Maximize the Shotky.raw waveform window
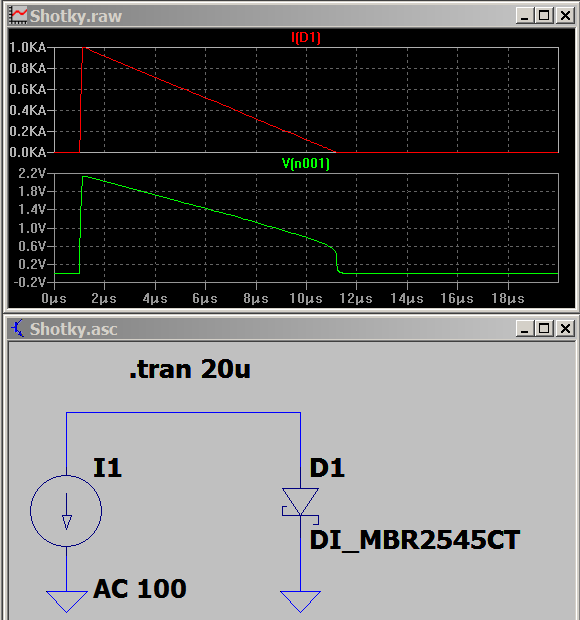The image size is (580, 620). [544, 16]
